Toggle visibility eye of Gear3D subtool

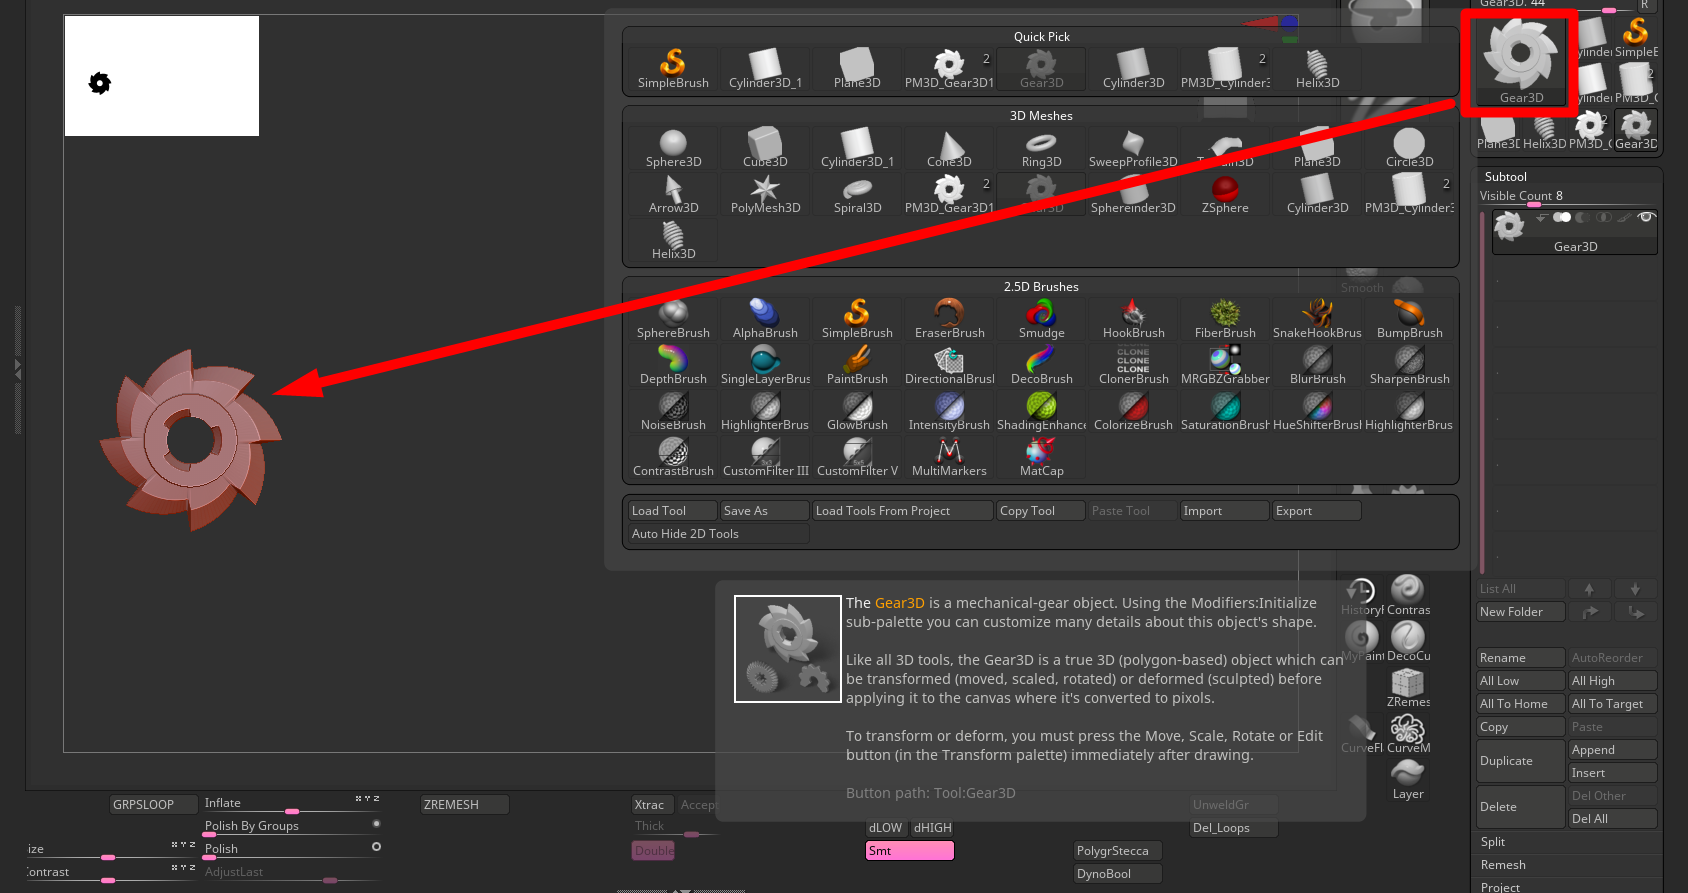(x=1646, y=217)
